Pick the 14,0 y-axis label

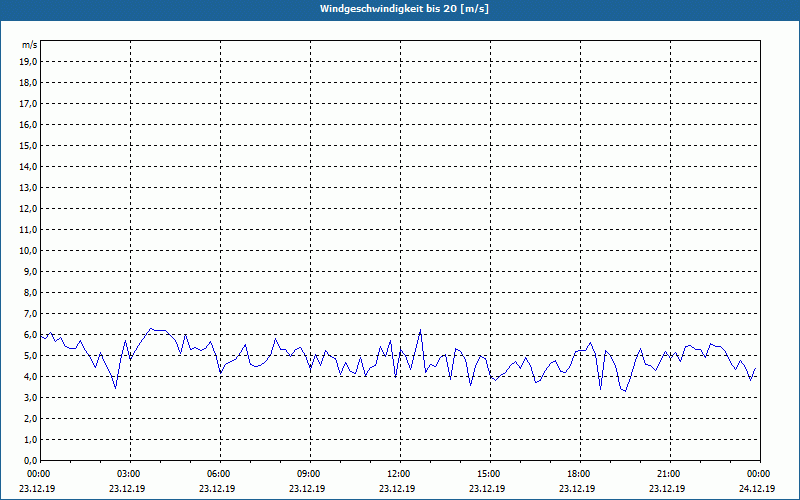[28, 166]
